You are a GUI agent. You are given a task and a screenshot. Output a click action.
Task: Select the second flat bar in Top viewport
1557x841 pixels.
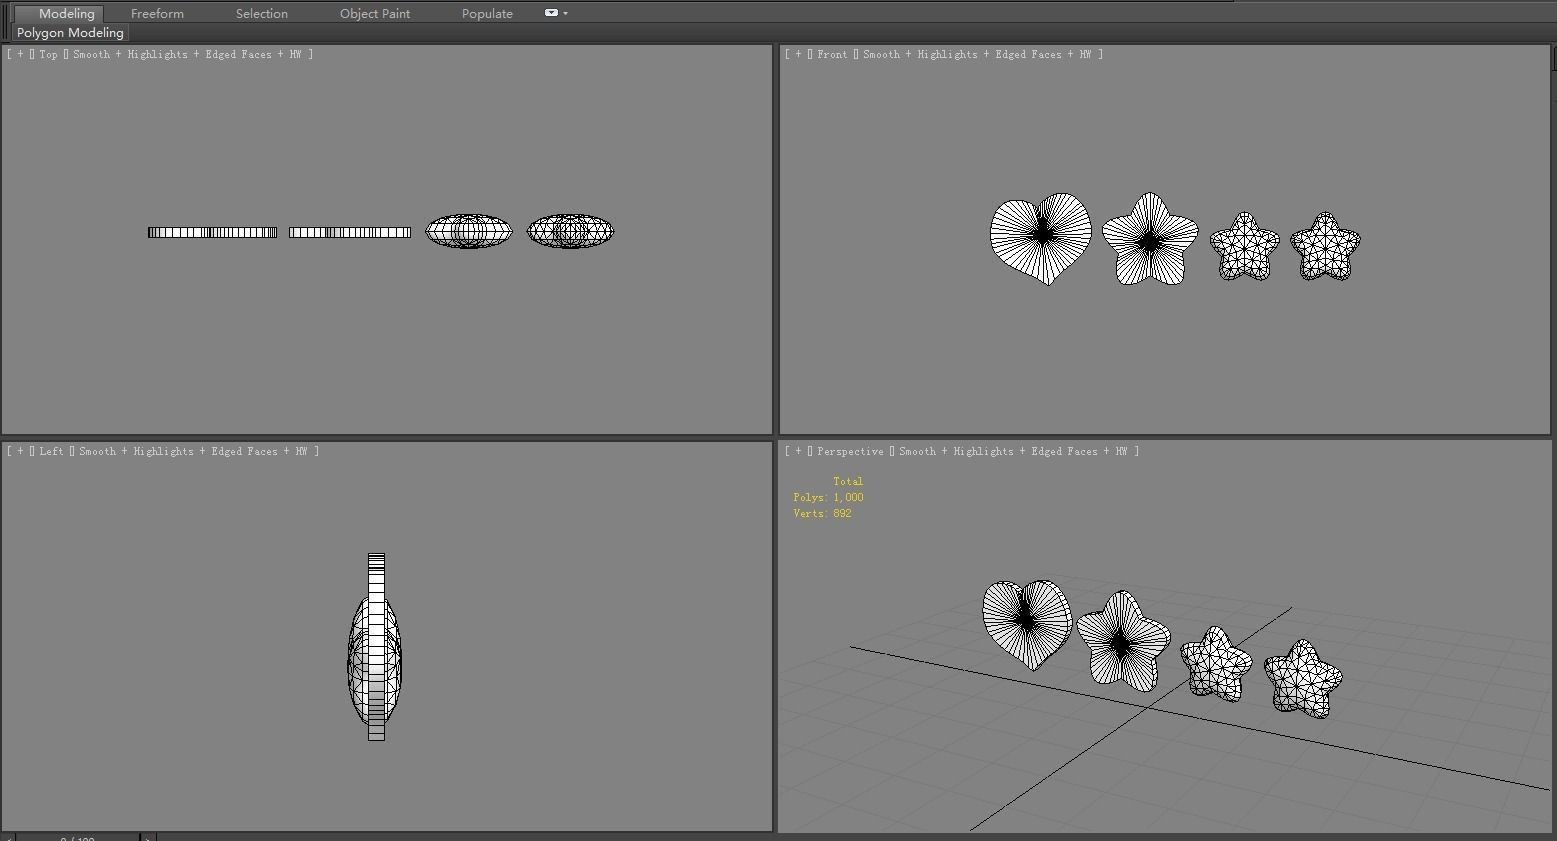[350, 232]
